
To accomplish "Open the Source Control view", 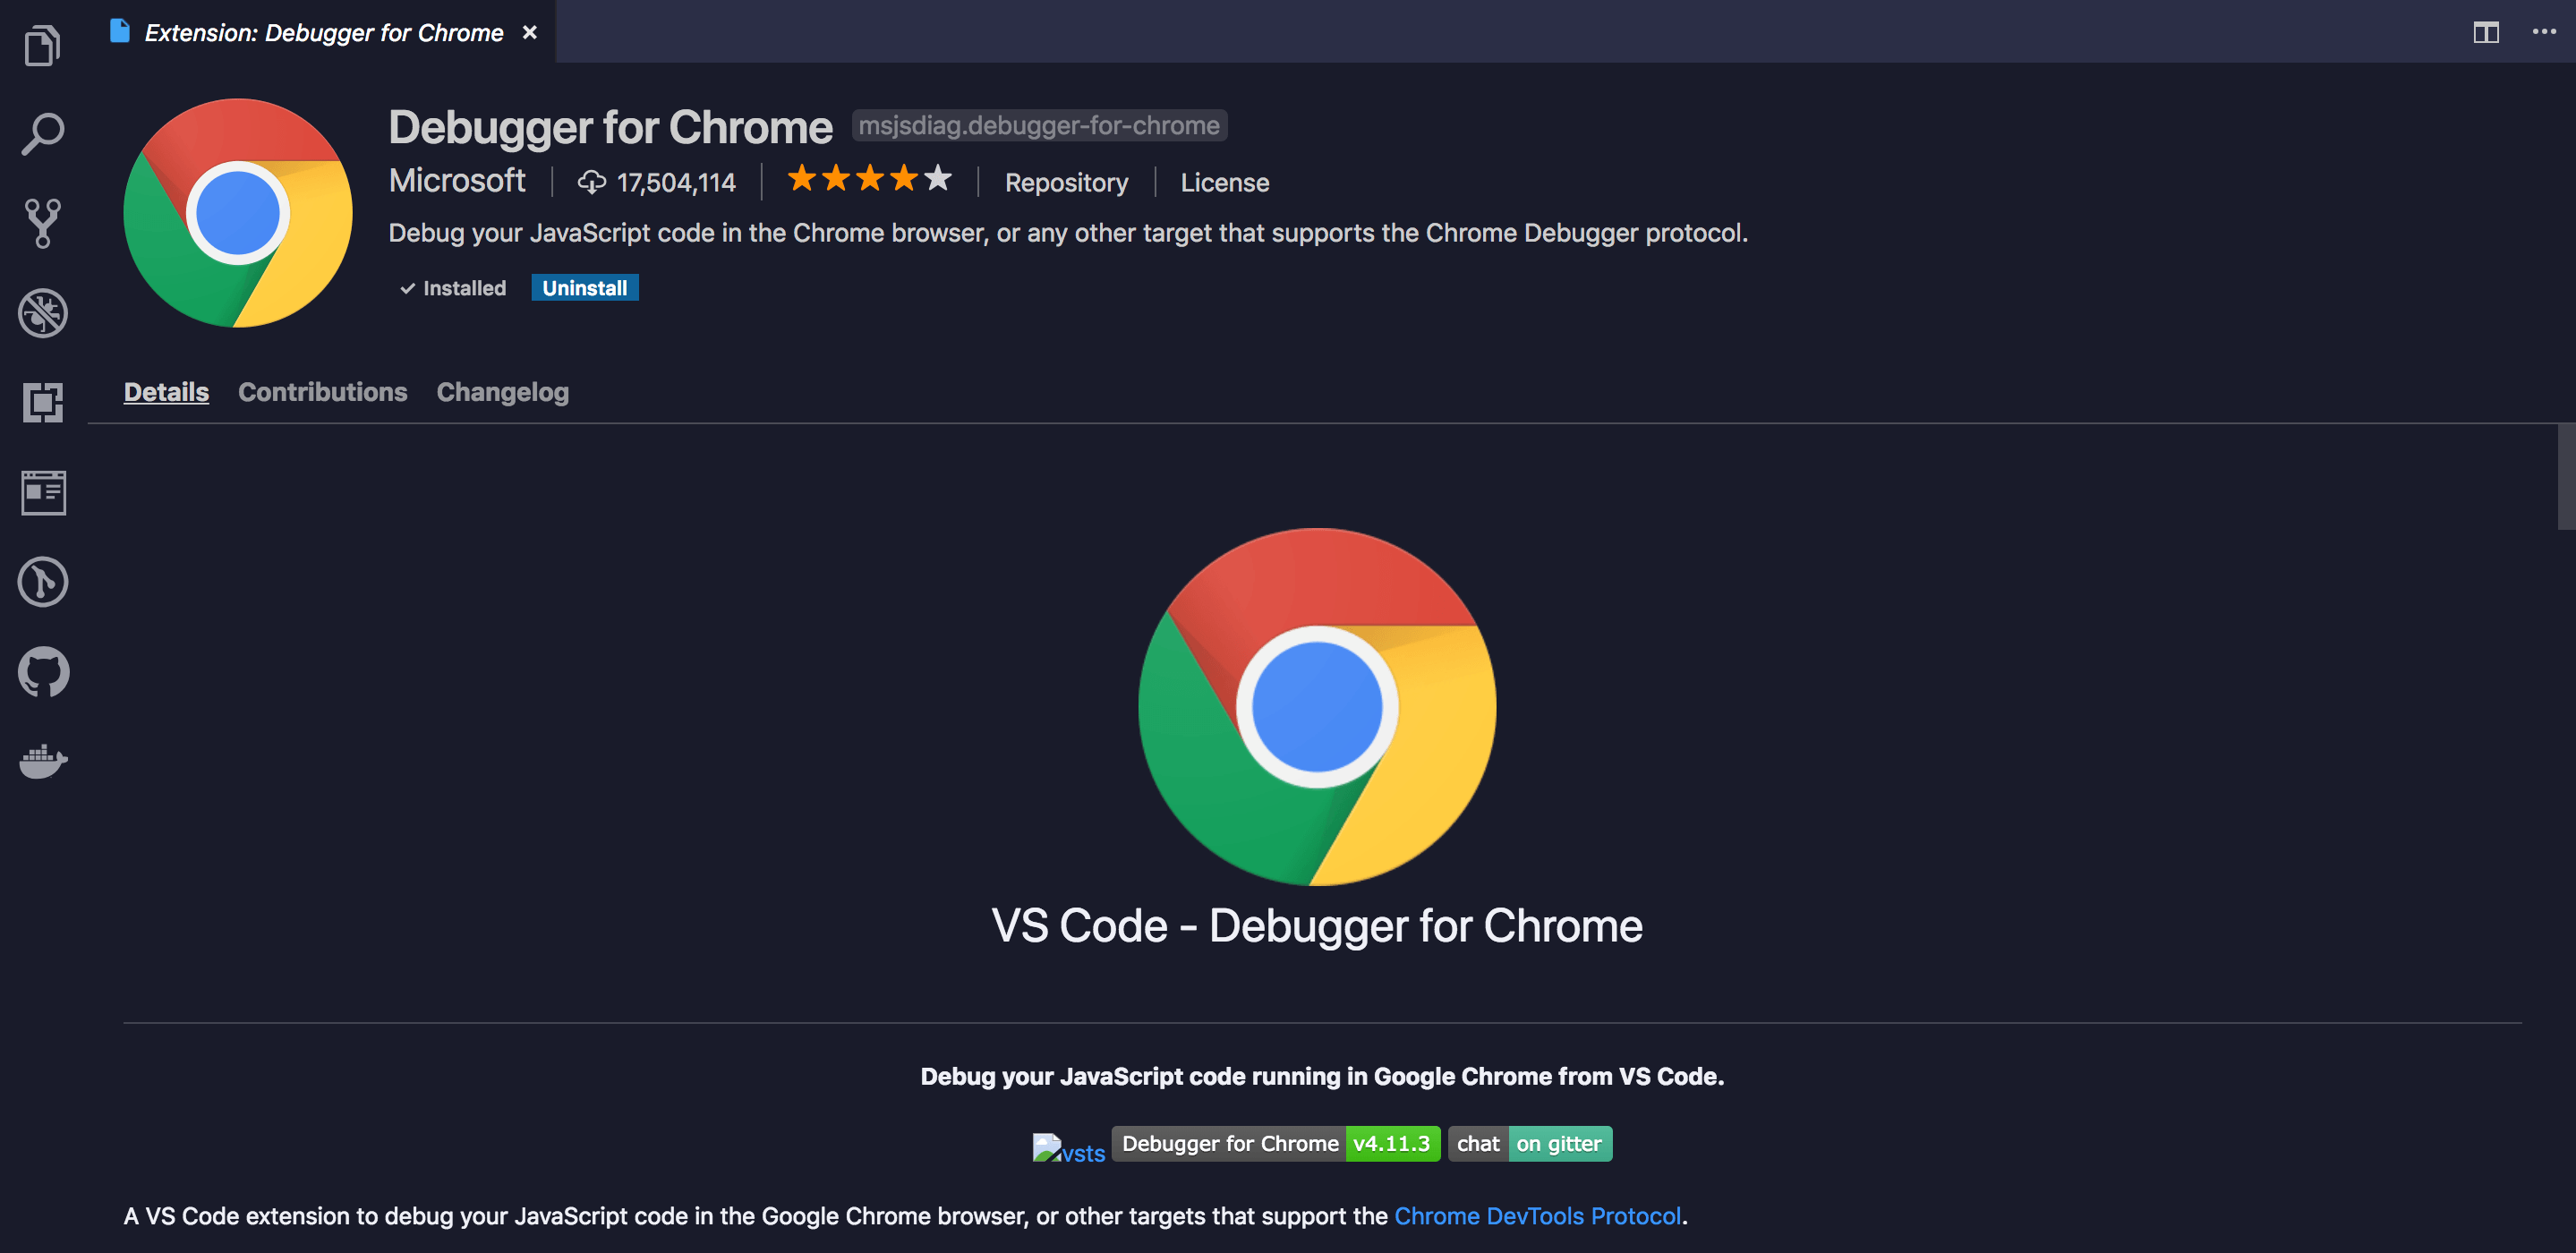I will pyautogui.click(x=42, y=222).
